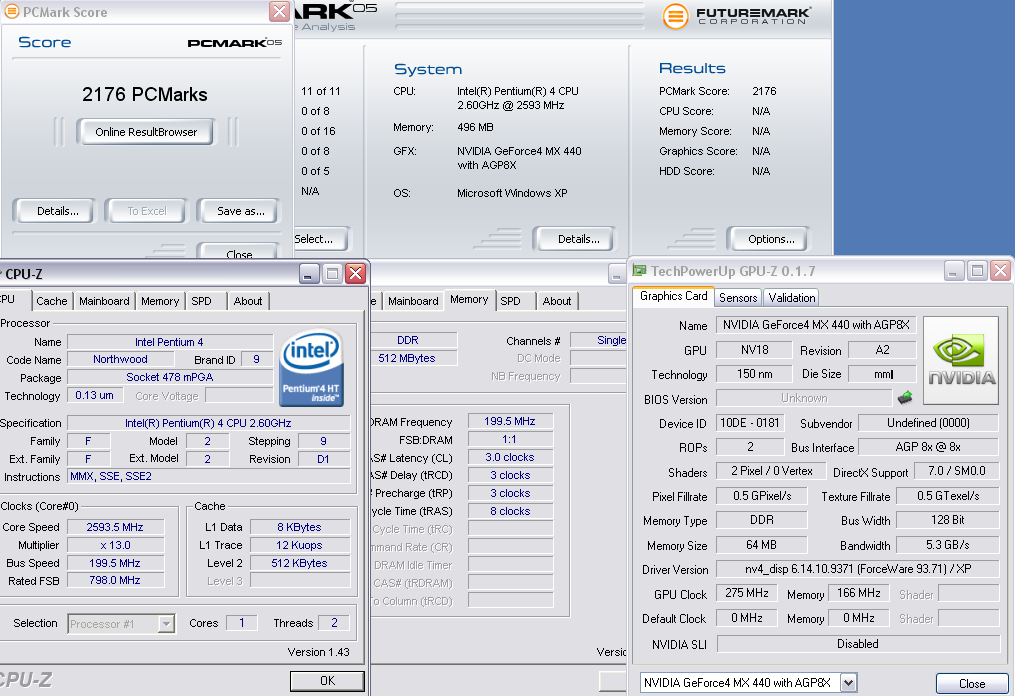Close the PCMark Score window
This screenshot has width=1015, height=696.
[280, 11]
